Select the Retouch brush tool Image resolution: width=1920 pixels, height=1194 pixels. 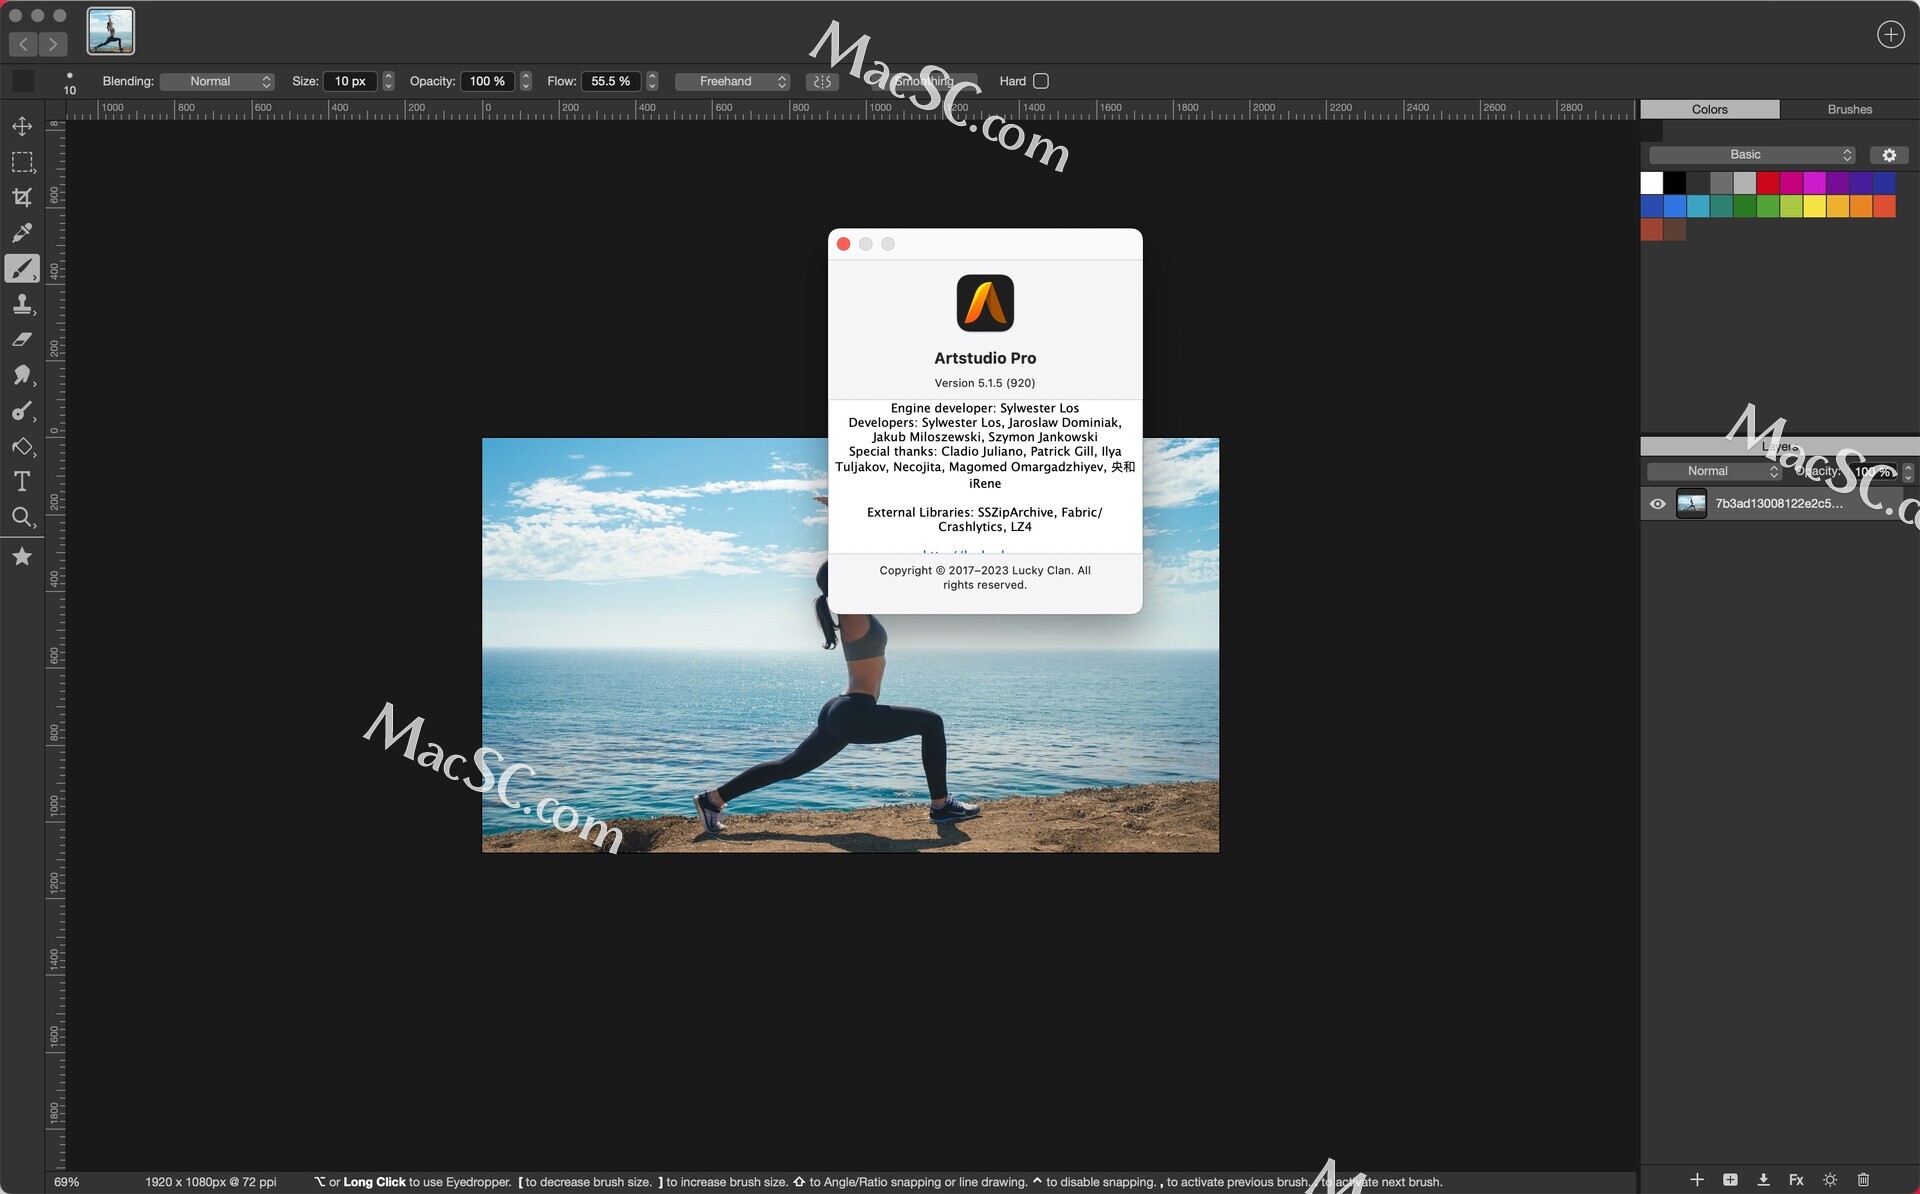(x=22, y=411)
